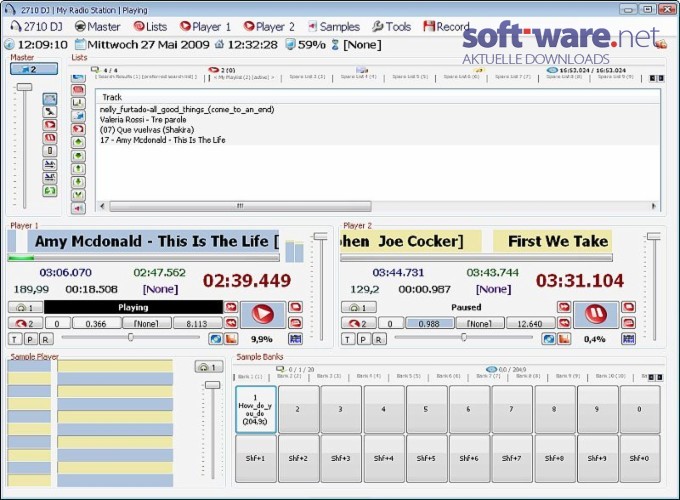Click the microphone icon in Master panel
This screenshot has width=680, height=500.
click(x=50, y=112)
